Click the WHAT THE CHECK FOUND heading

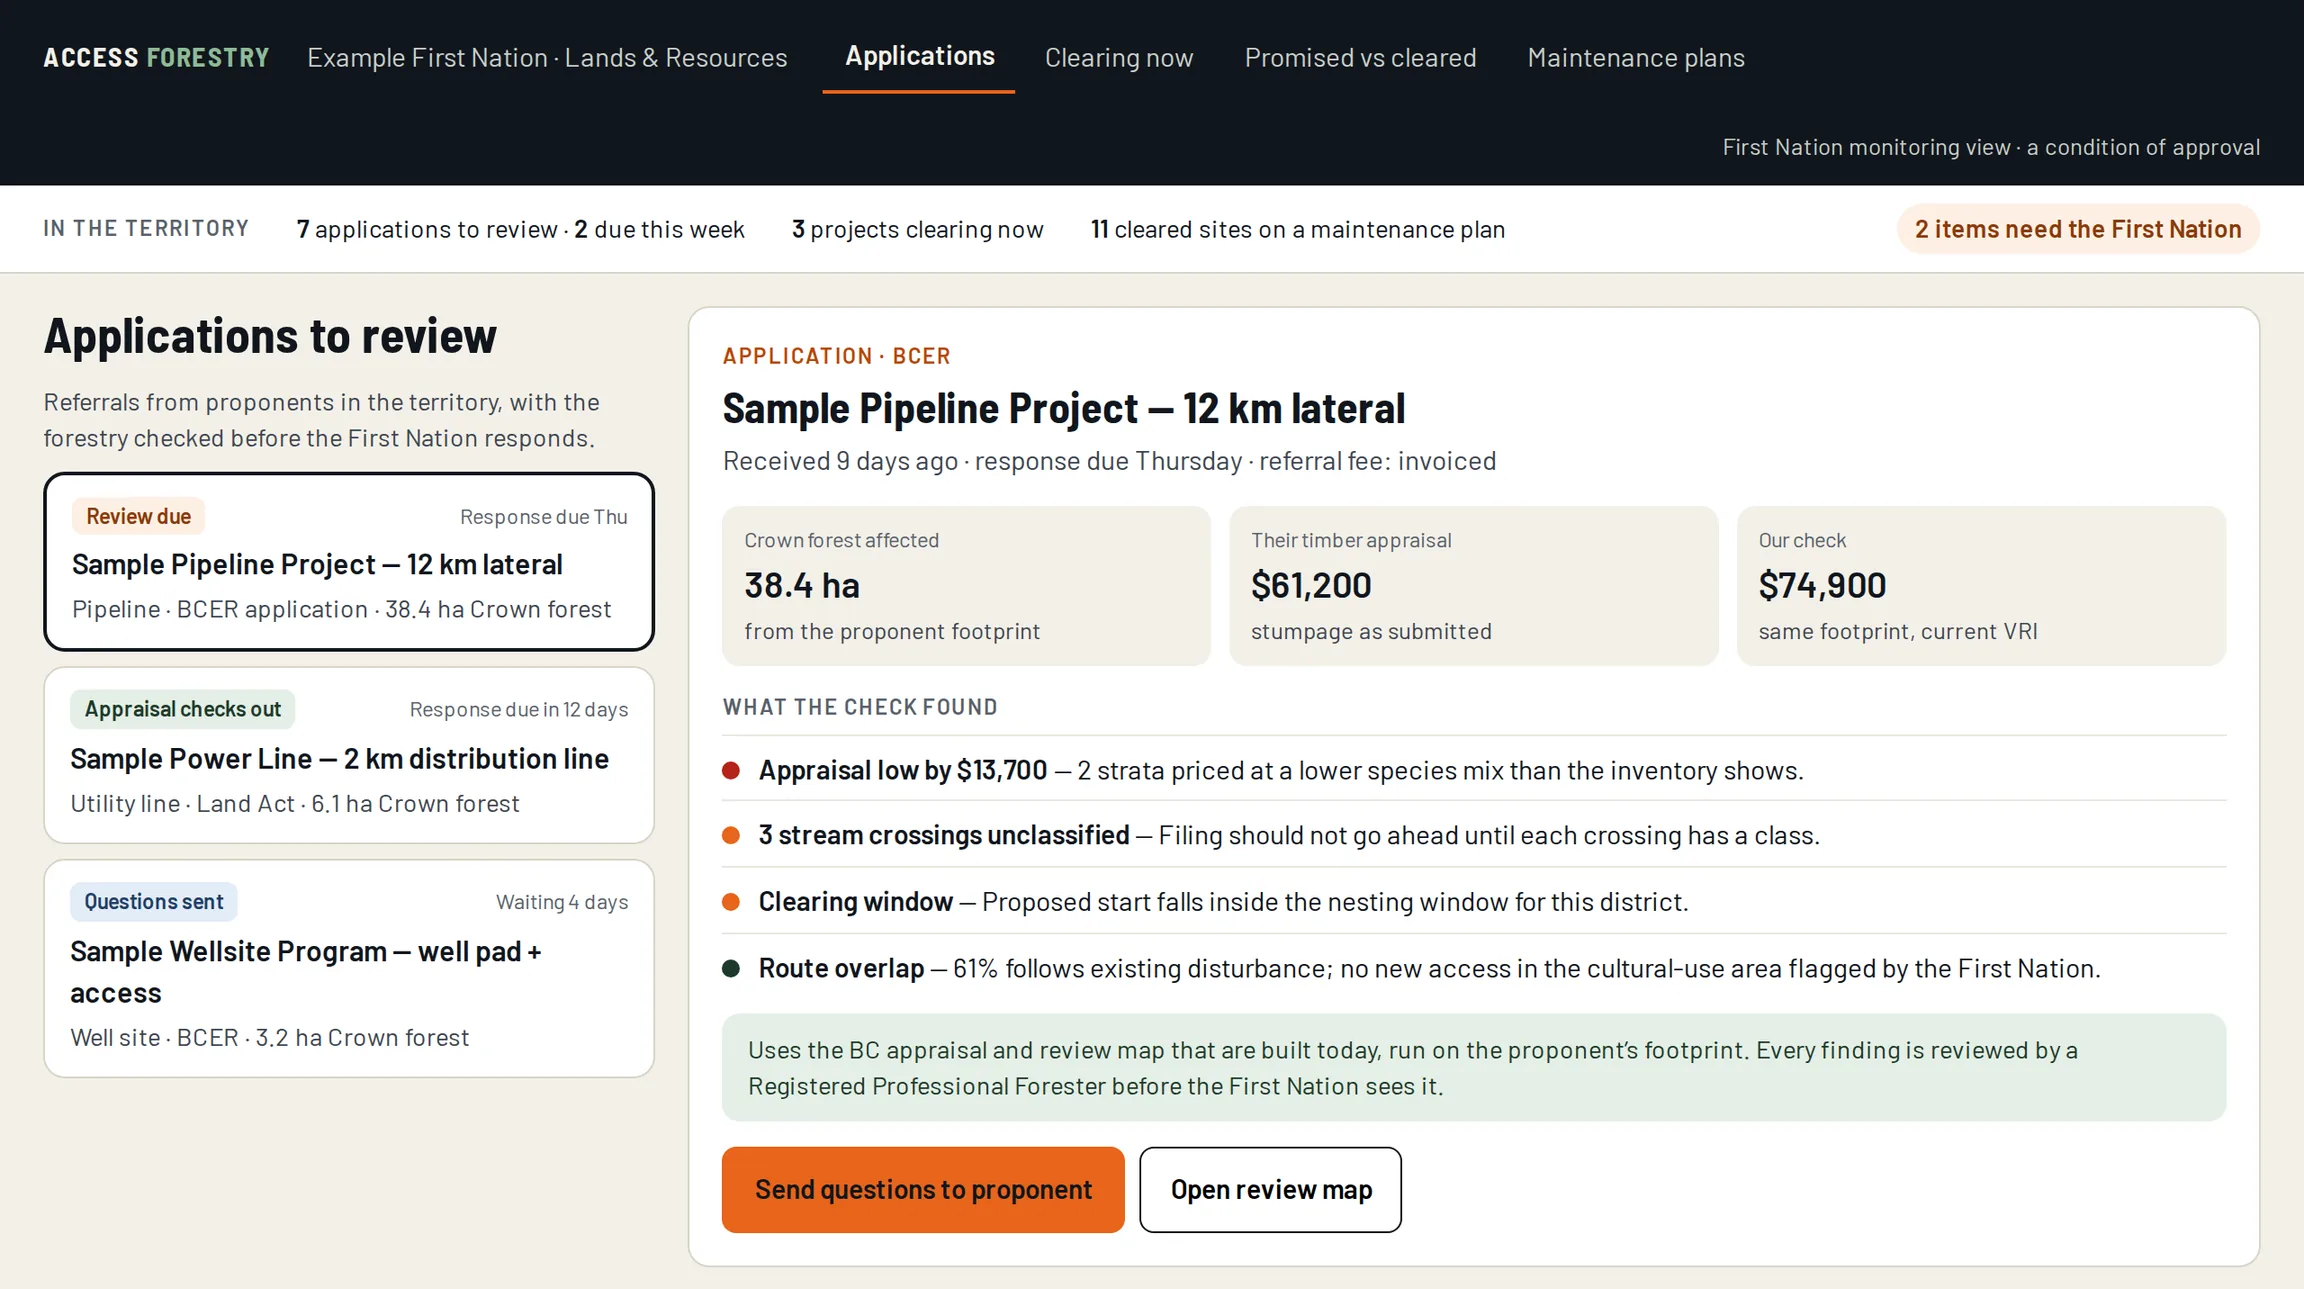coord(860,707)
